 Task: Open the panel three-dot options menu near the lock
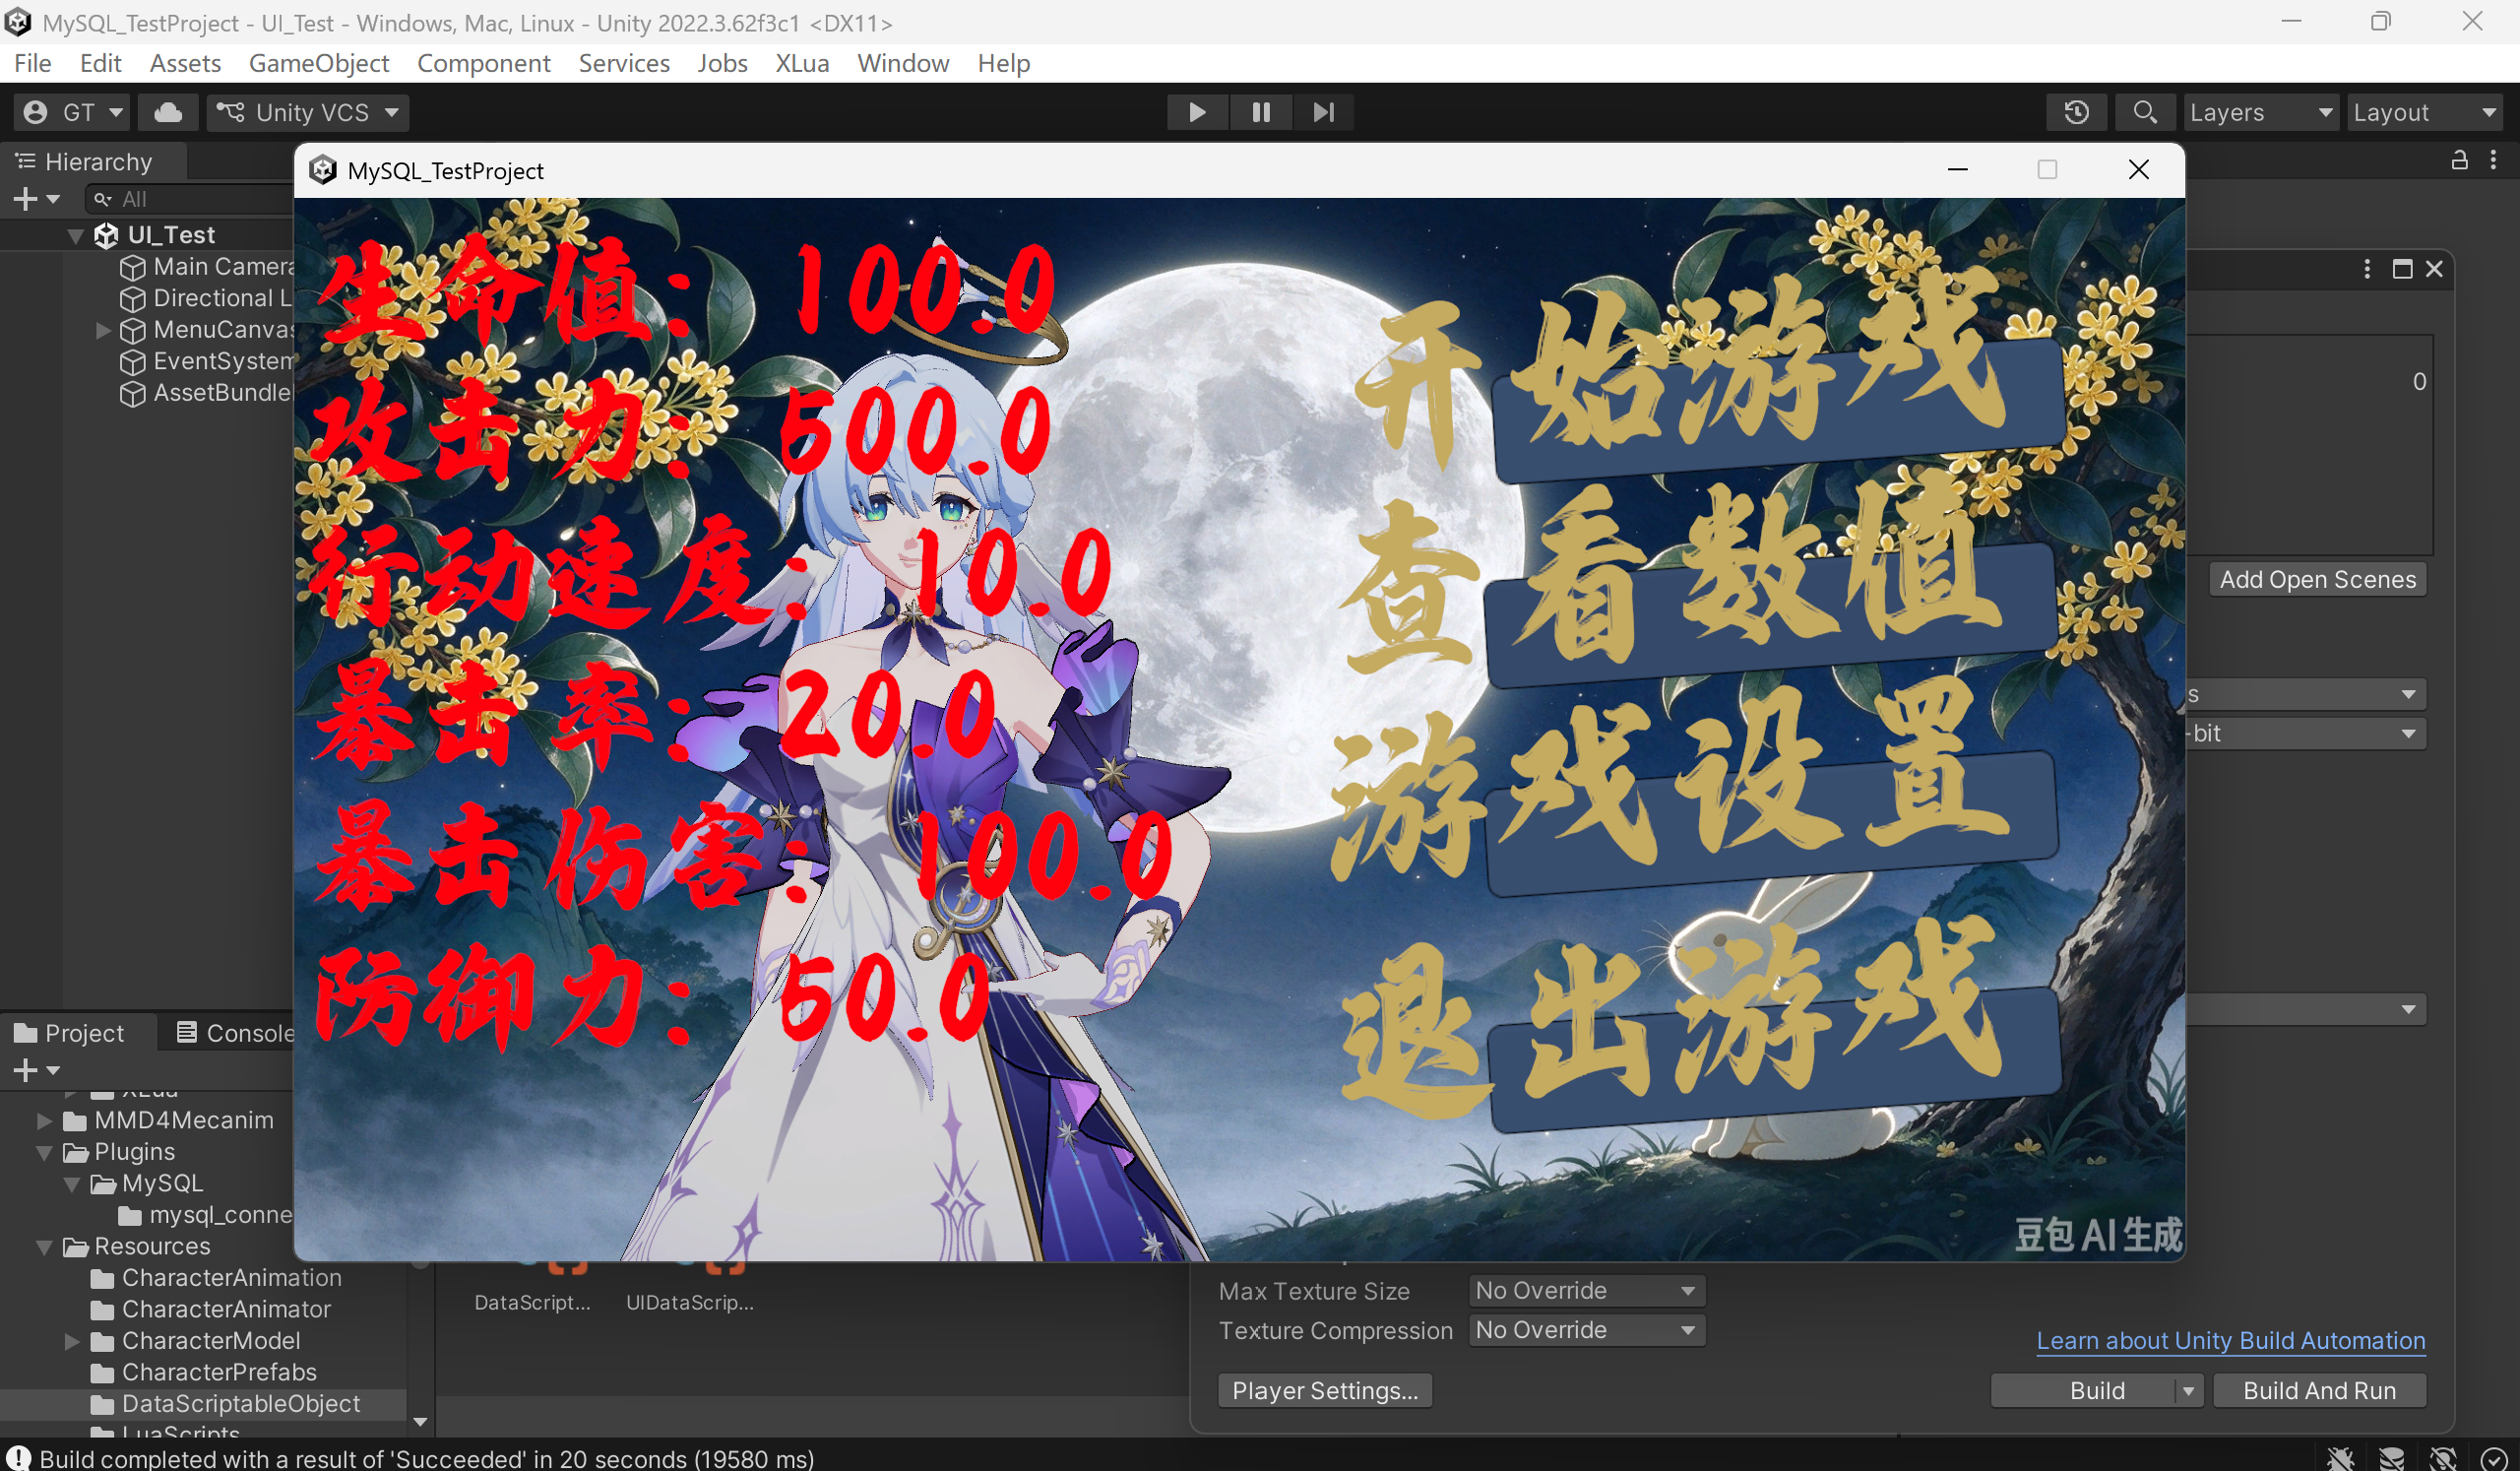(x=2493, y=160)
